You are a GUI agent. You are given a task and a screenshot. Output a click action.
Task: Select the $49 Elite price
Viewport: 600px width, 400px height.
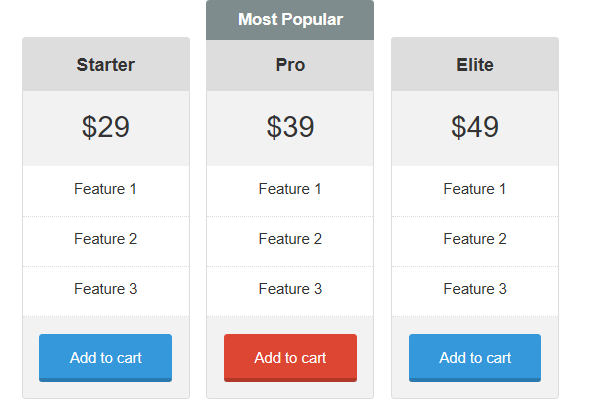pyautogui.click(x=475, y=127)
